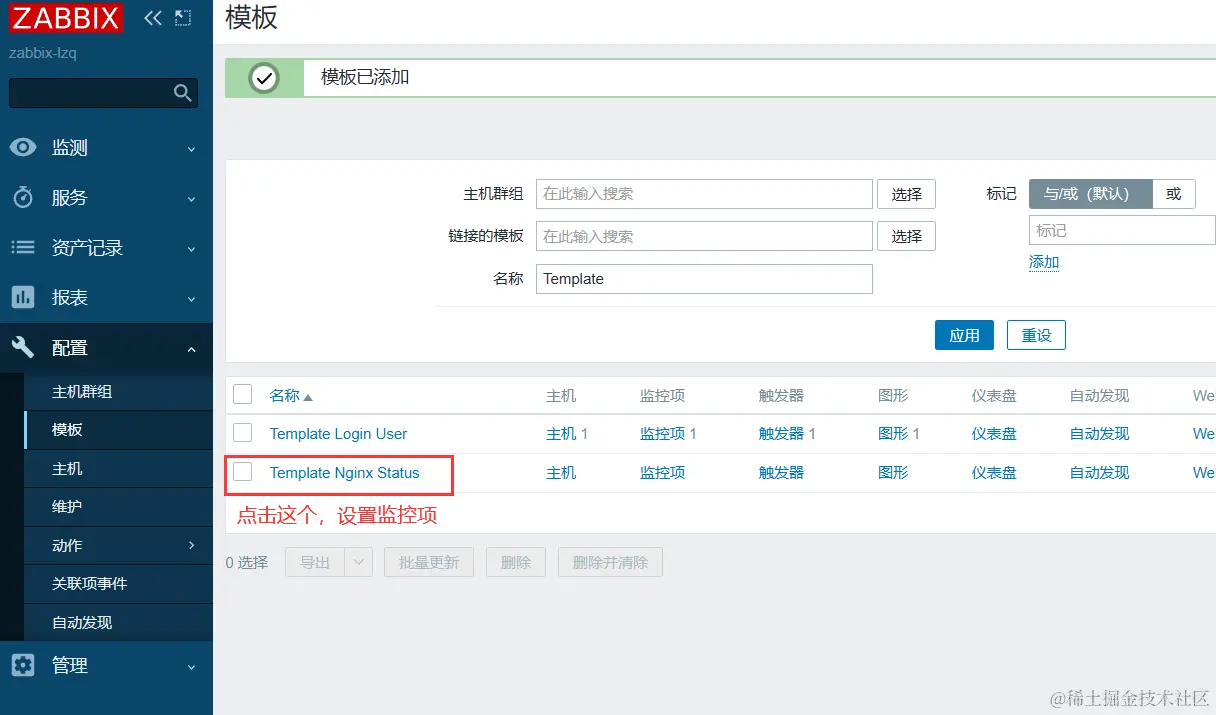Viewport: 1216px width, 715px height.
Task: Click the 资产记录 list icon
Action: [23, 247]
